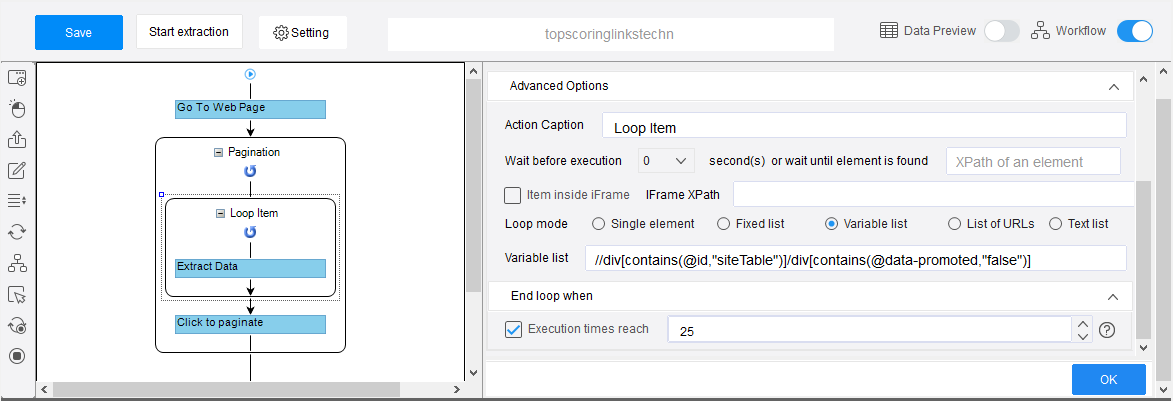The height and width of the screenshot is (401, 1173).
Task: Toggle the Workflow switch off
Action: [1135, 31]
